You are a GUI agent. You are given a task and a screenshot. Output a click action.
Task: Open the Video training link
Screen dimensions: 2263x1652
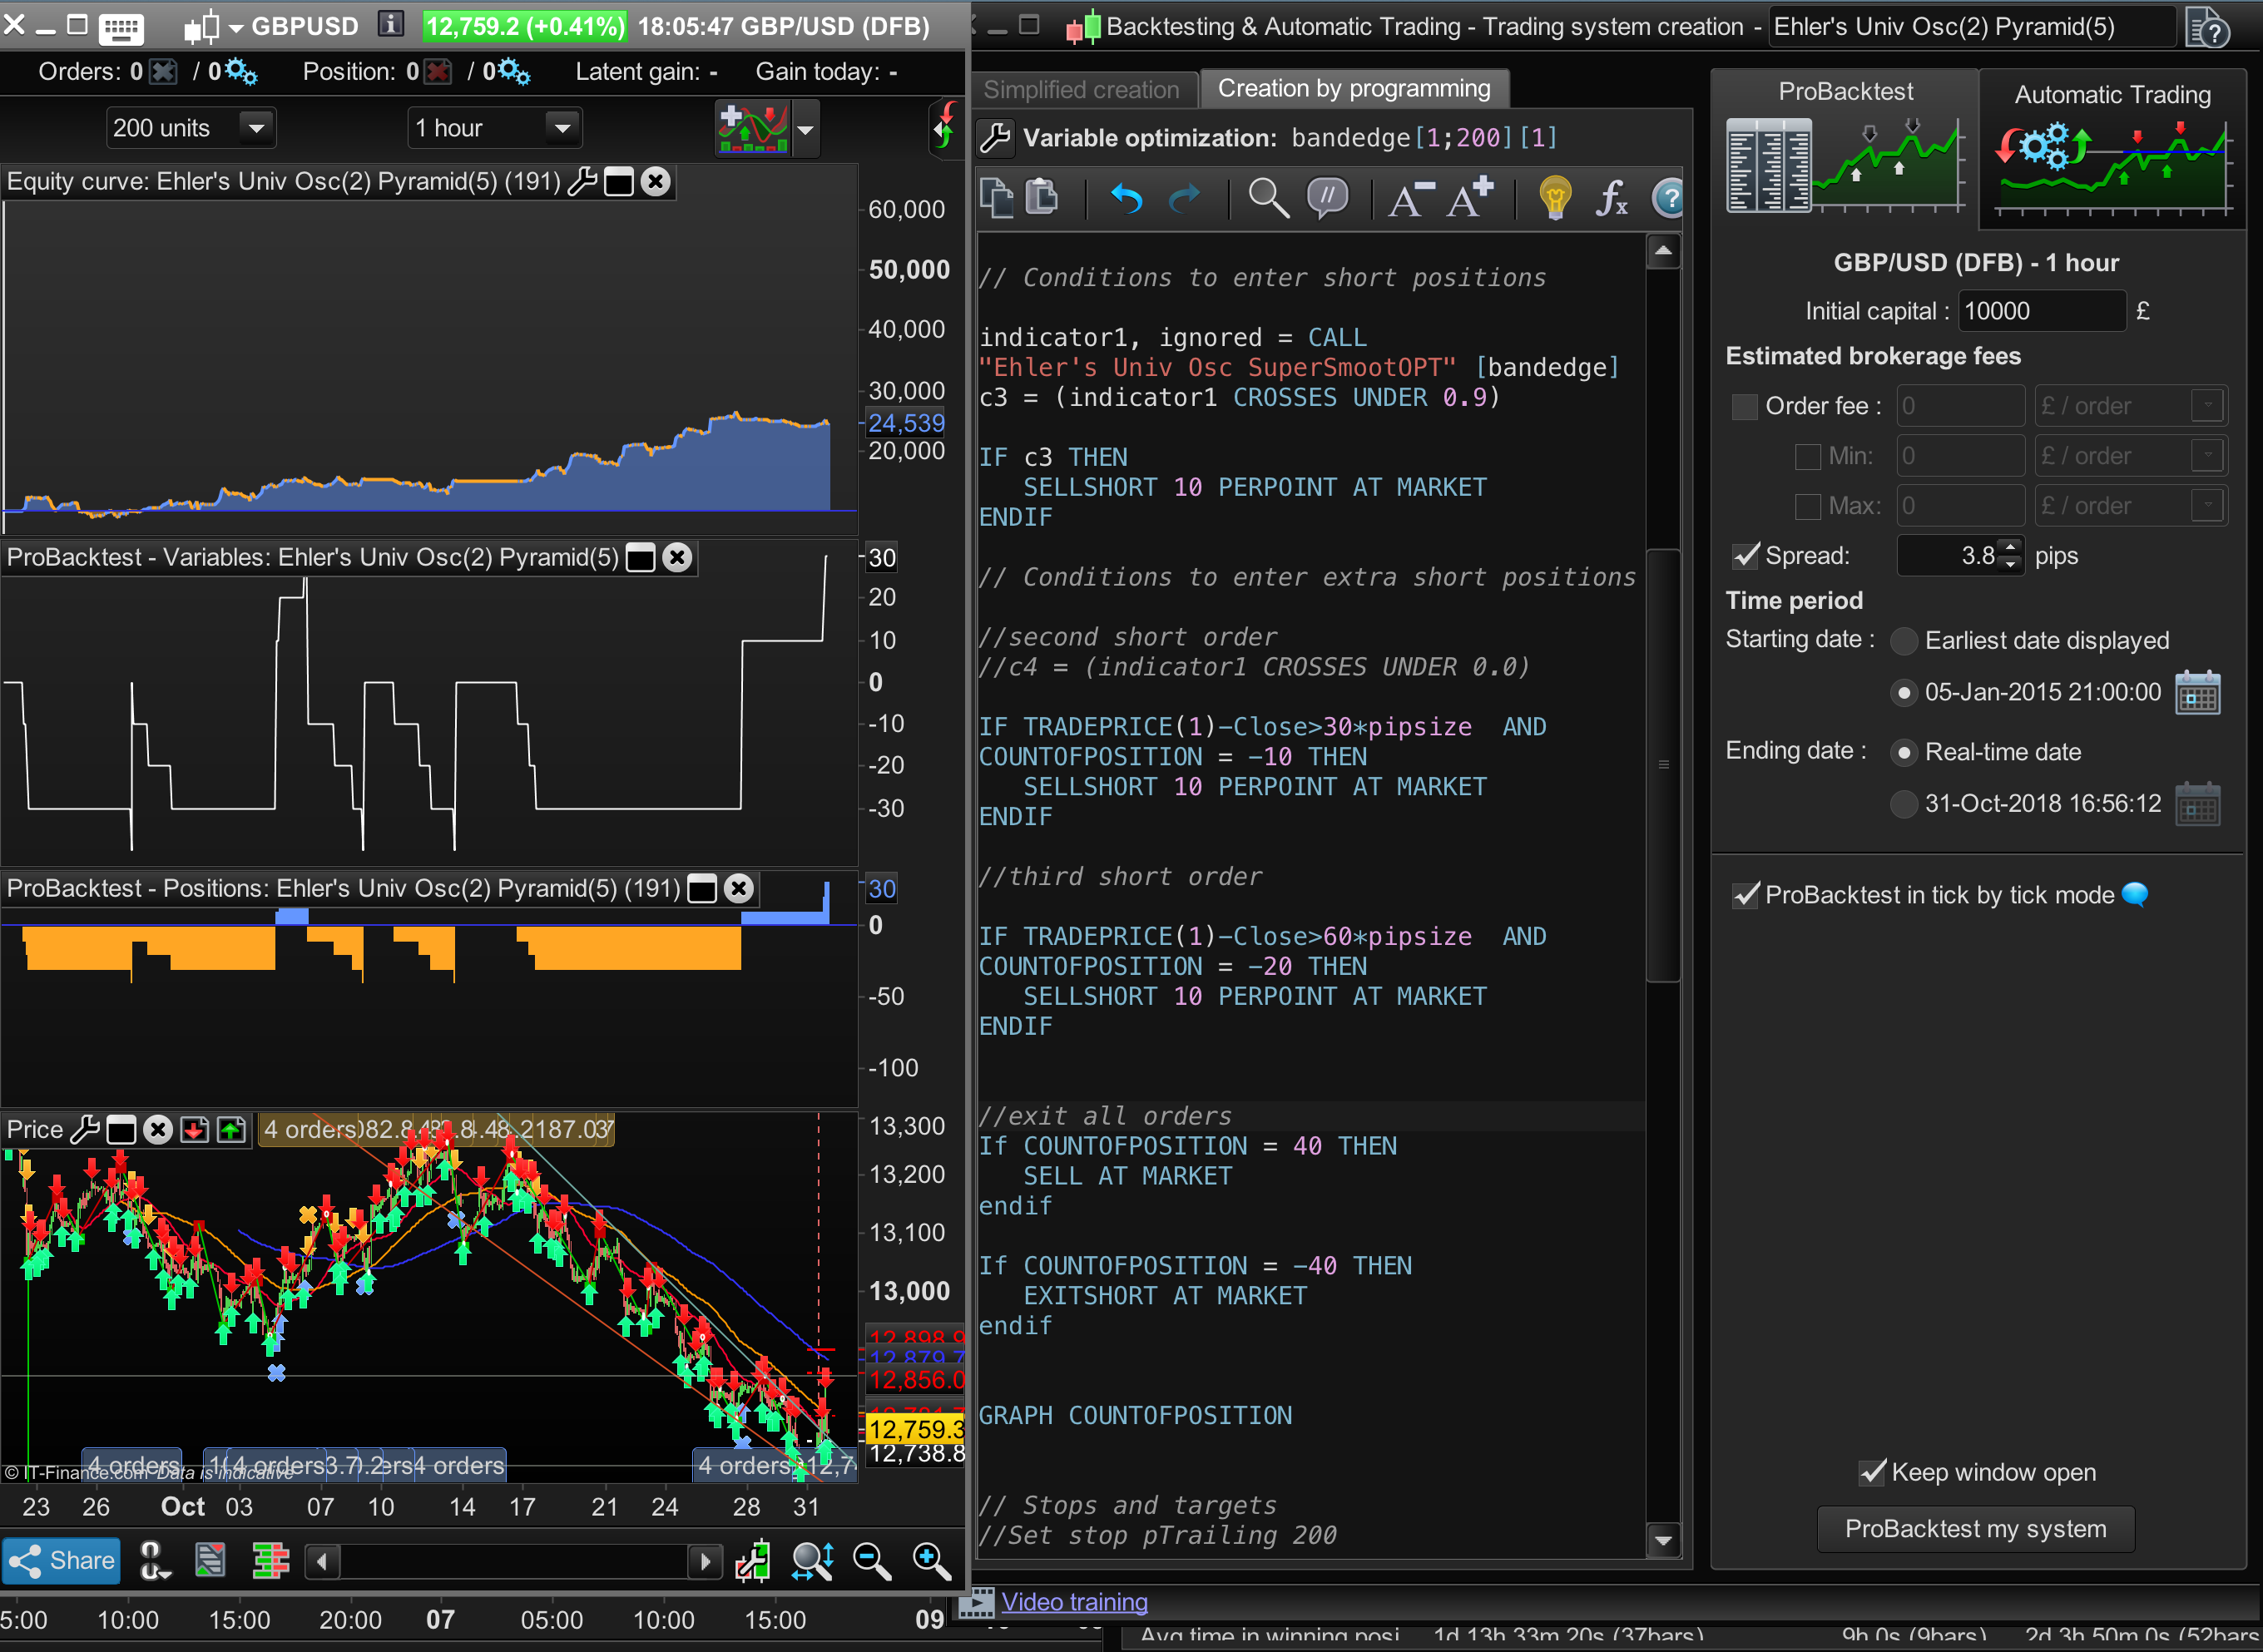pyautogui.click(x=1074, y=1602)
